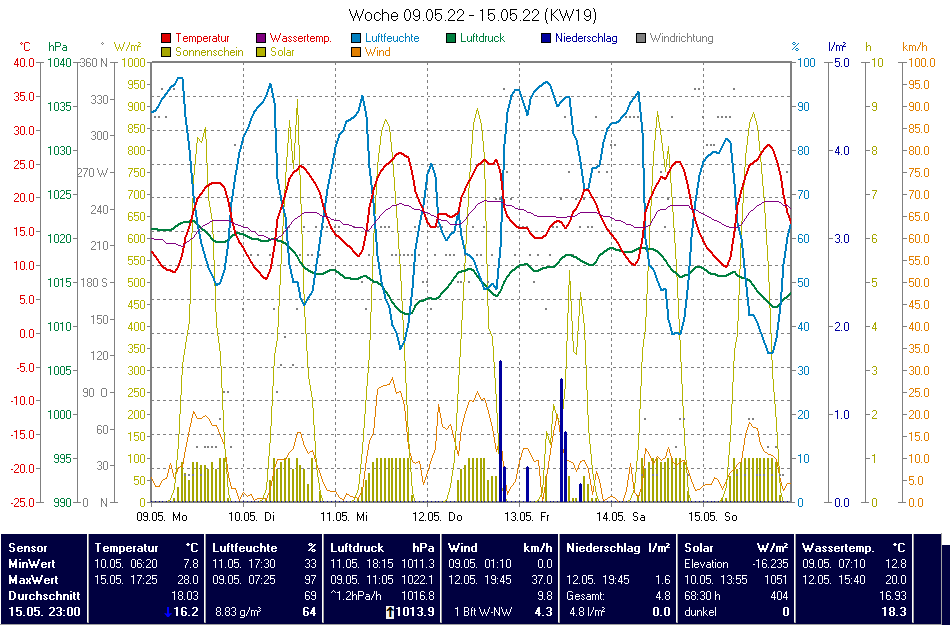This screenshot has width=950, height=625.
Task: Click the '10.05. Di' date axis label
Action: coord(251,517)
